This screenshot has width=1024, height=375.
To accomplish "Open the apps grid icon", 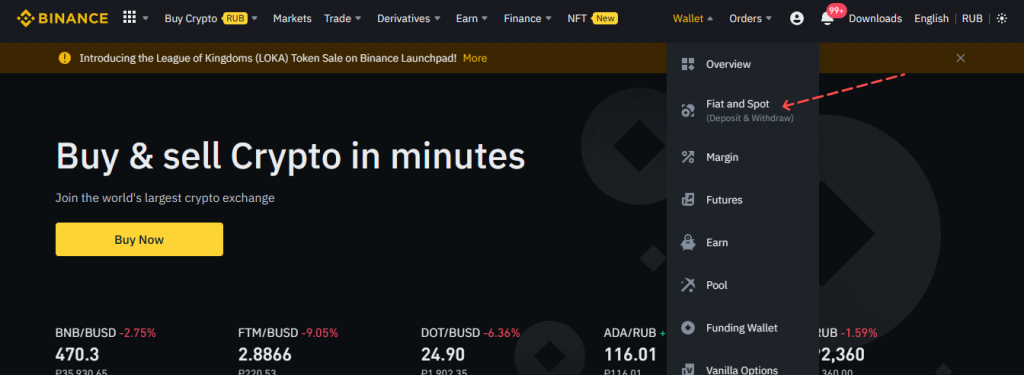I will click(x=129, y=18).
